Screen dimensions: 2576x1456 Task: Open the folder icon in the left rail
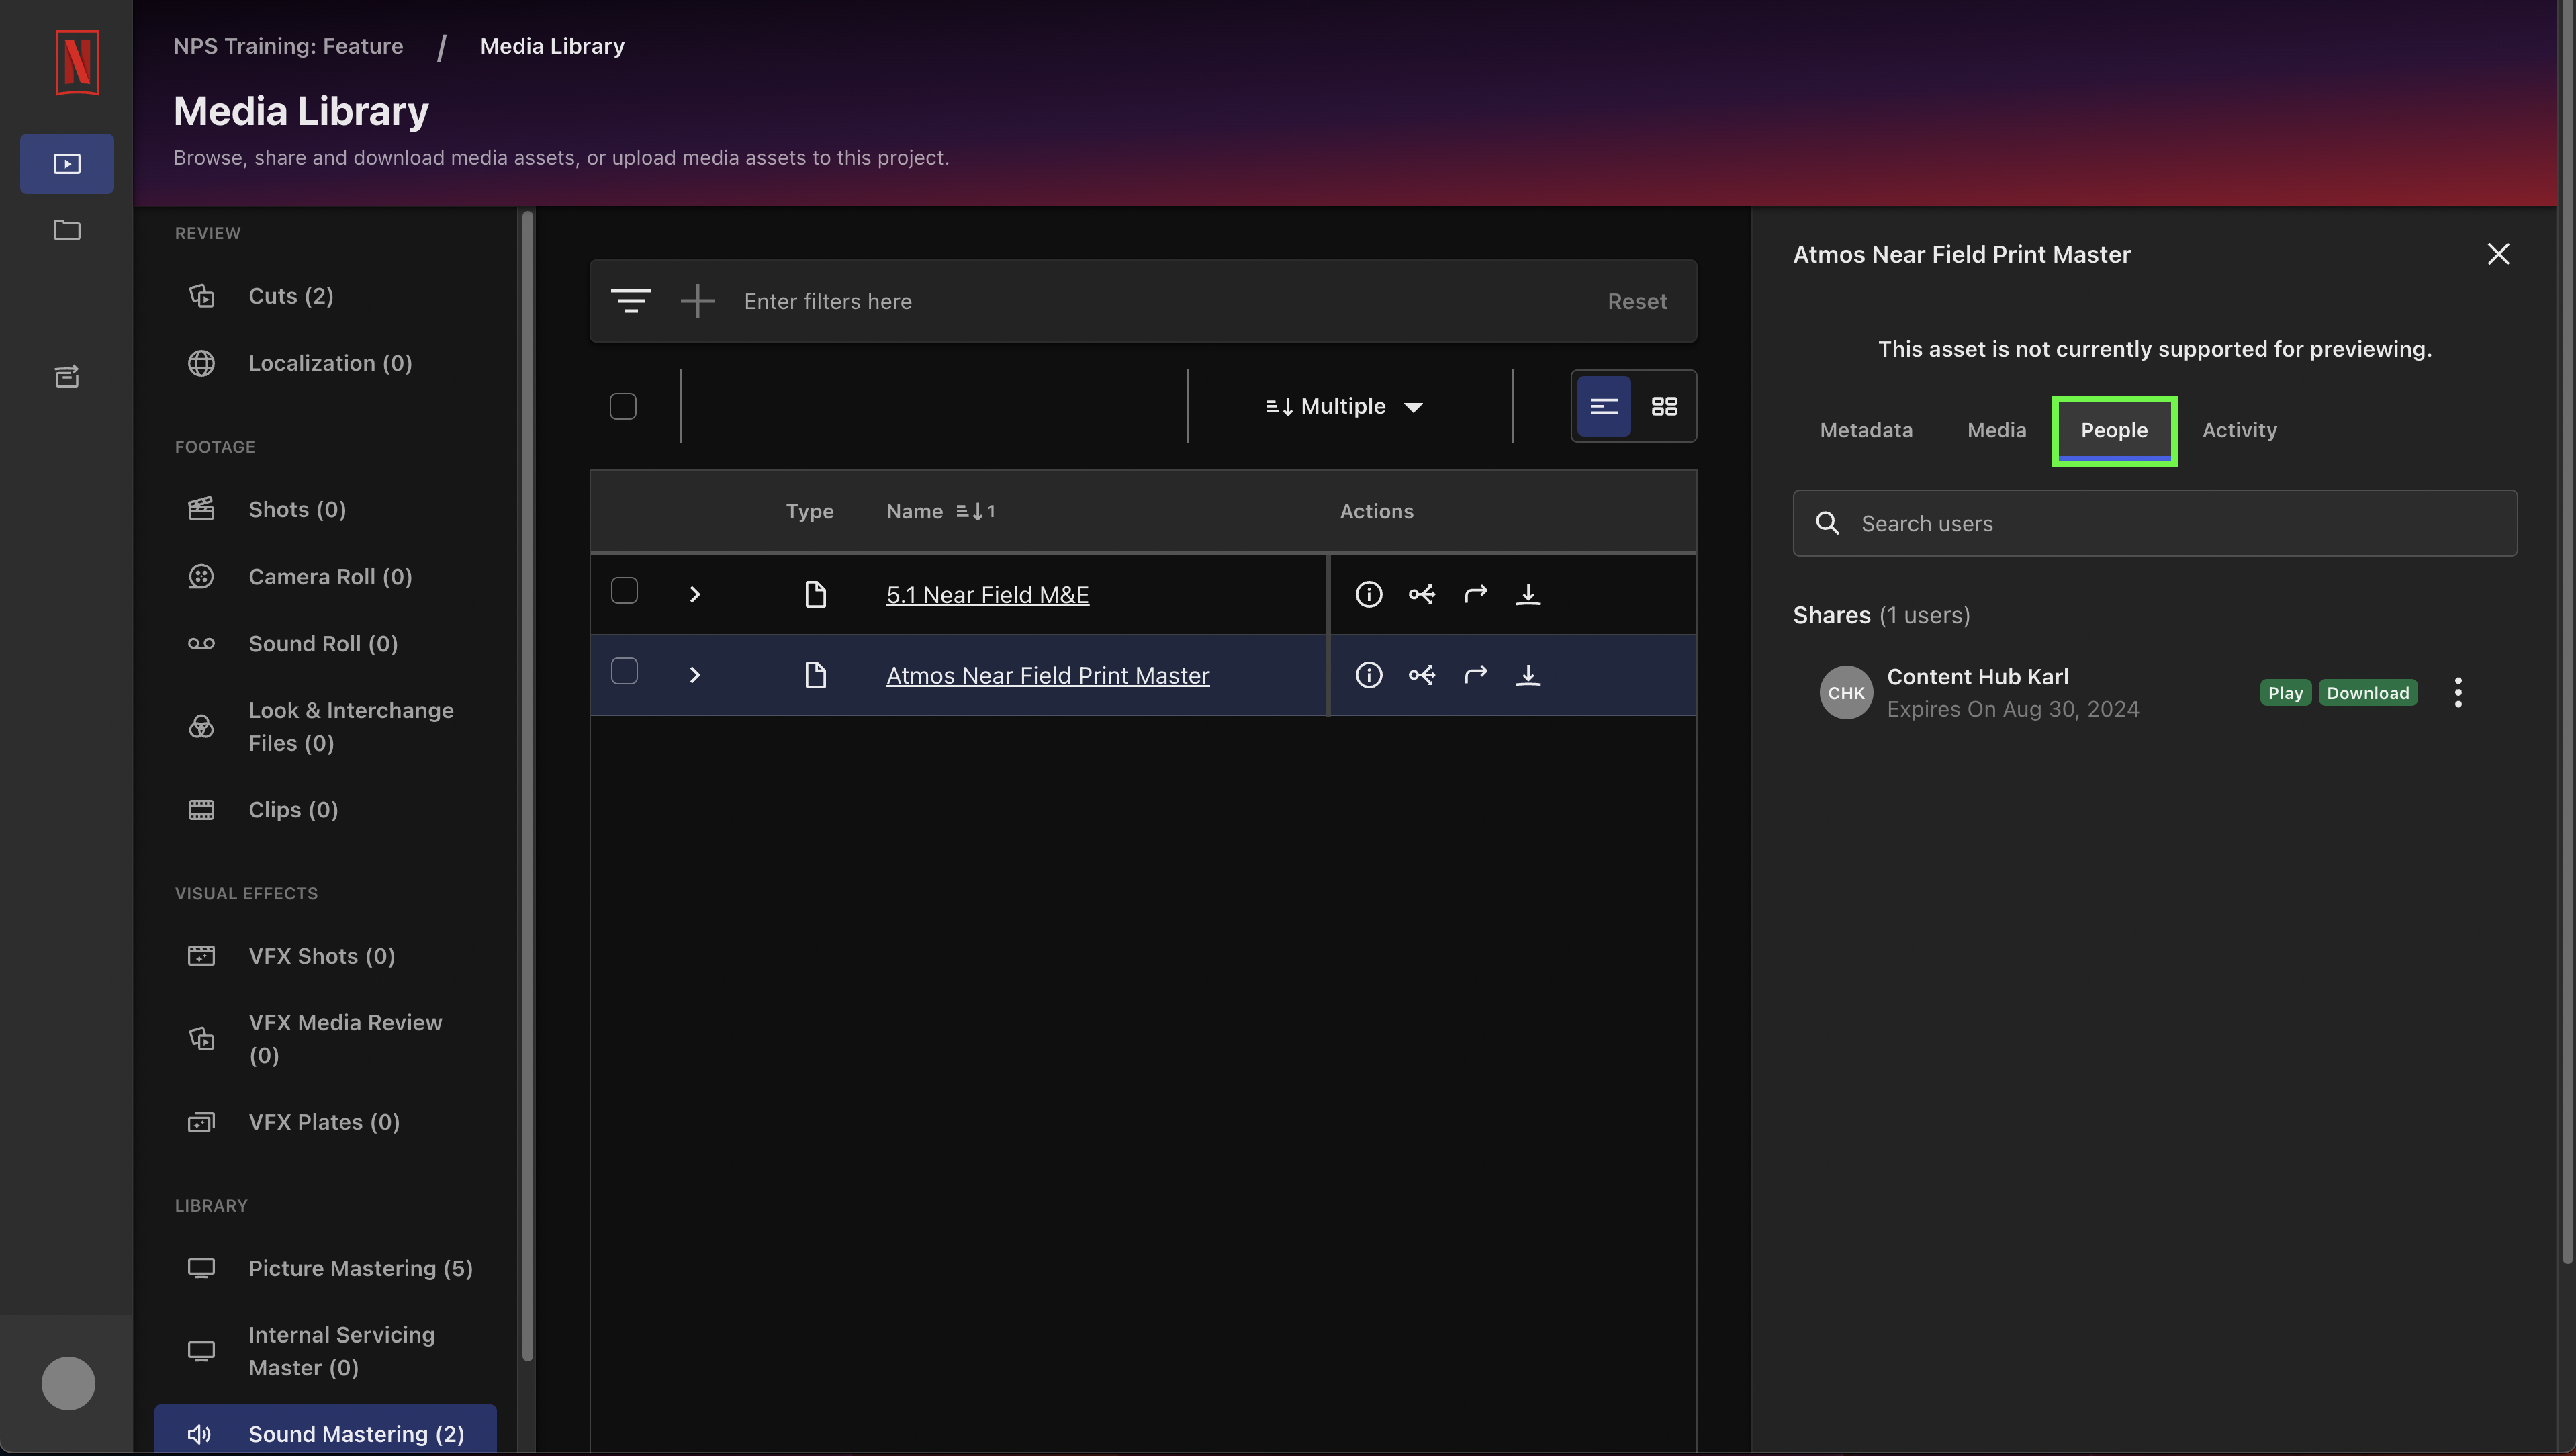tap(67, 230)
